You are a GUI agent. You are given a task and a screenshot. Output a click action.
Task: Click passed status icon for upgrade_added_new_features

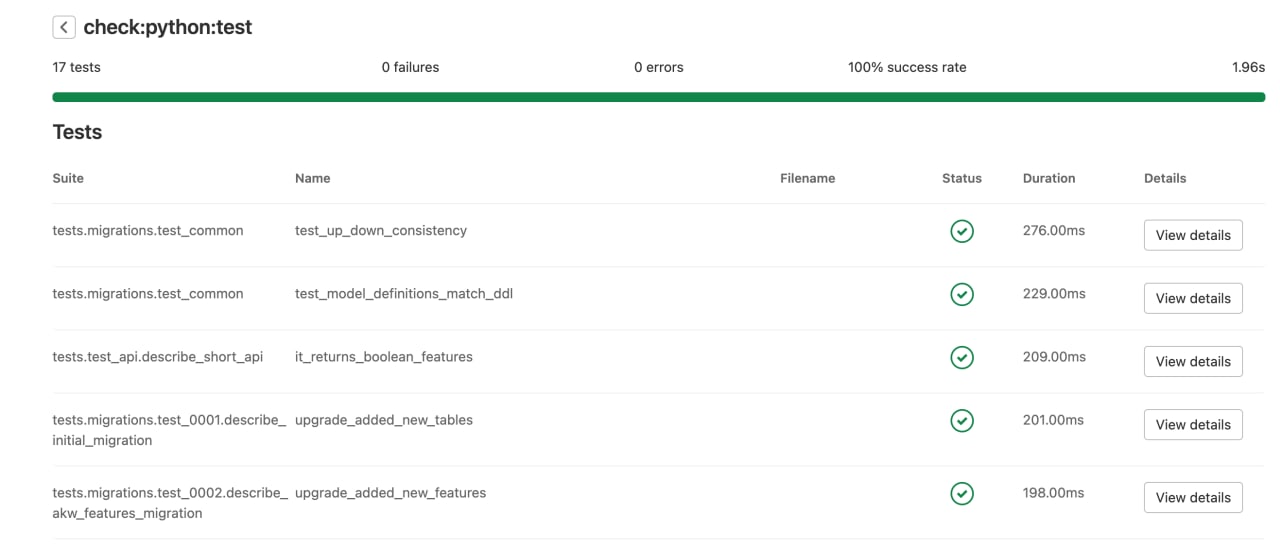coord(962,493)
